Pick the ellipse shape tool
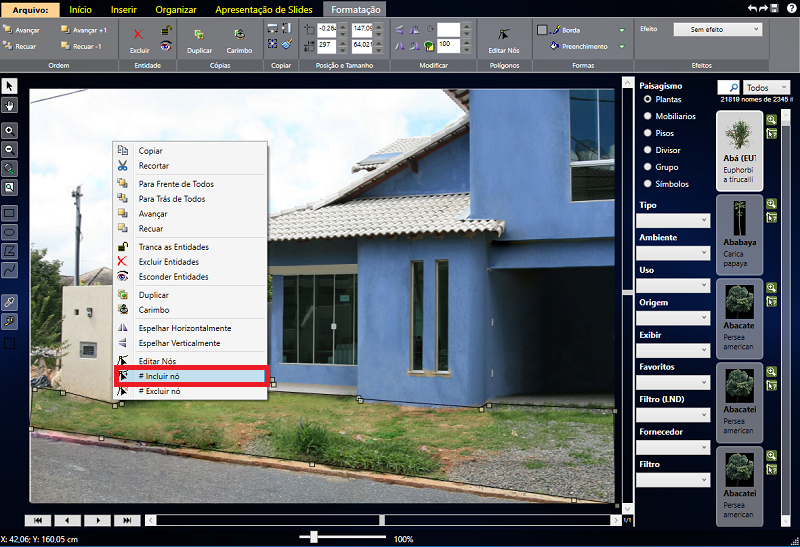 point(9,232)
